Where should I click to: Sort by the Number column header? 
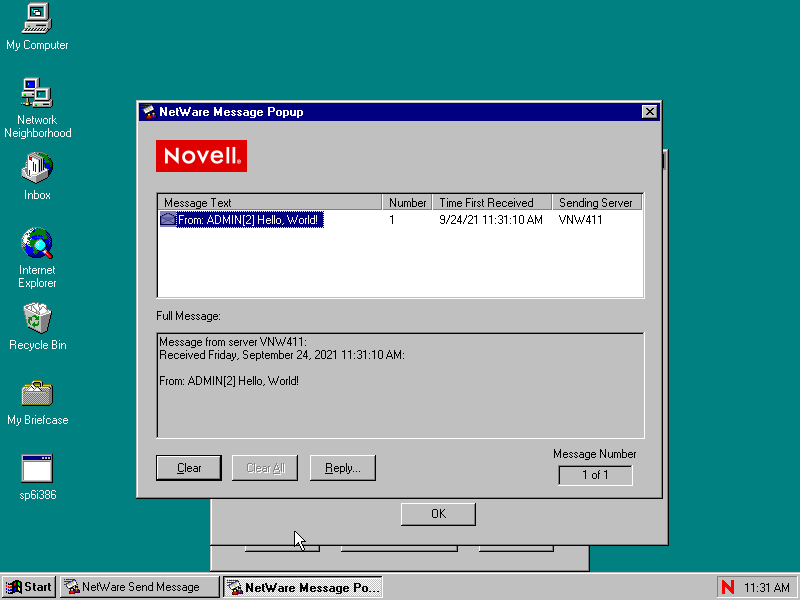(x=407, y=203)
